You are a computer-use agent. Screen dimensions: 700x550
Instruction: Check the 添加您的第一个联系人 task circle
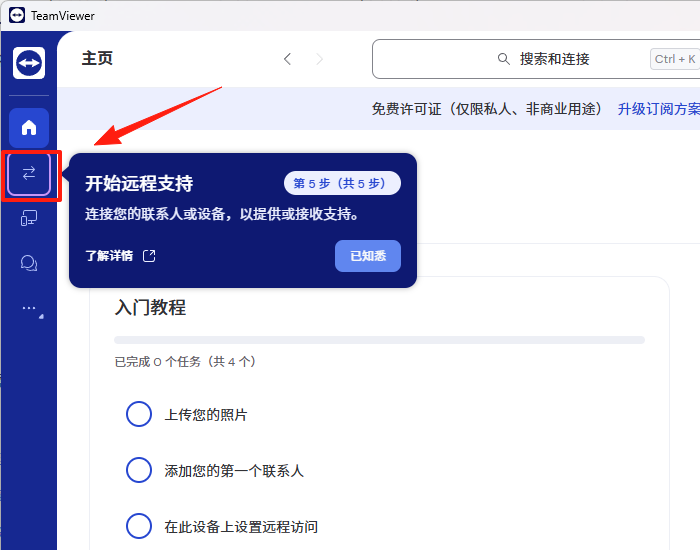[139, 470]
